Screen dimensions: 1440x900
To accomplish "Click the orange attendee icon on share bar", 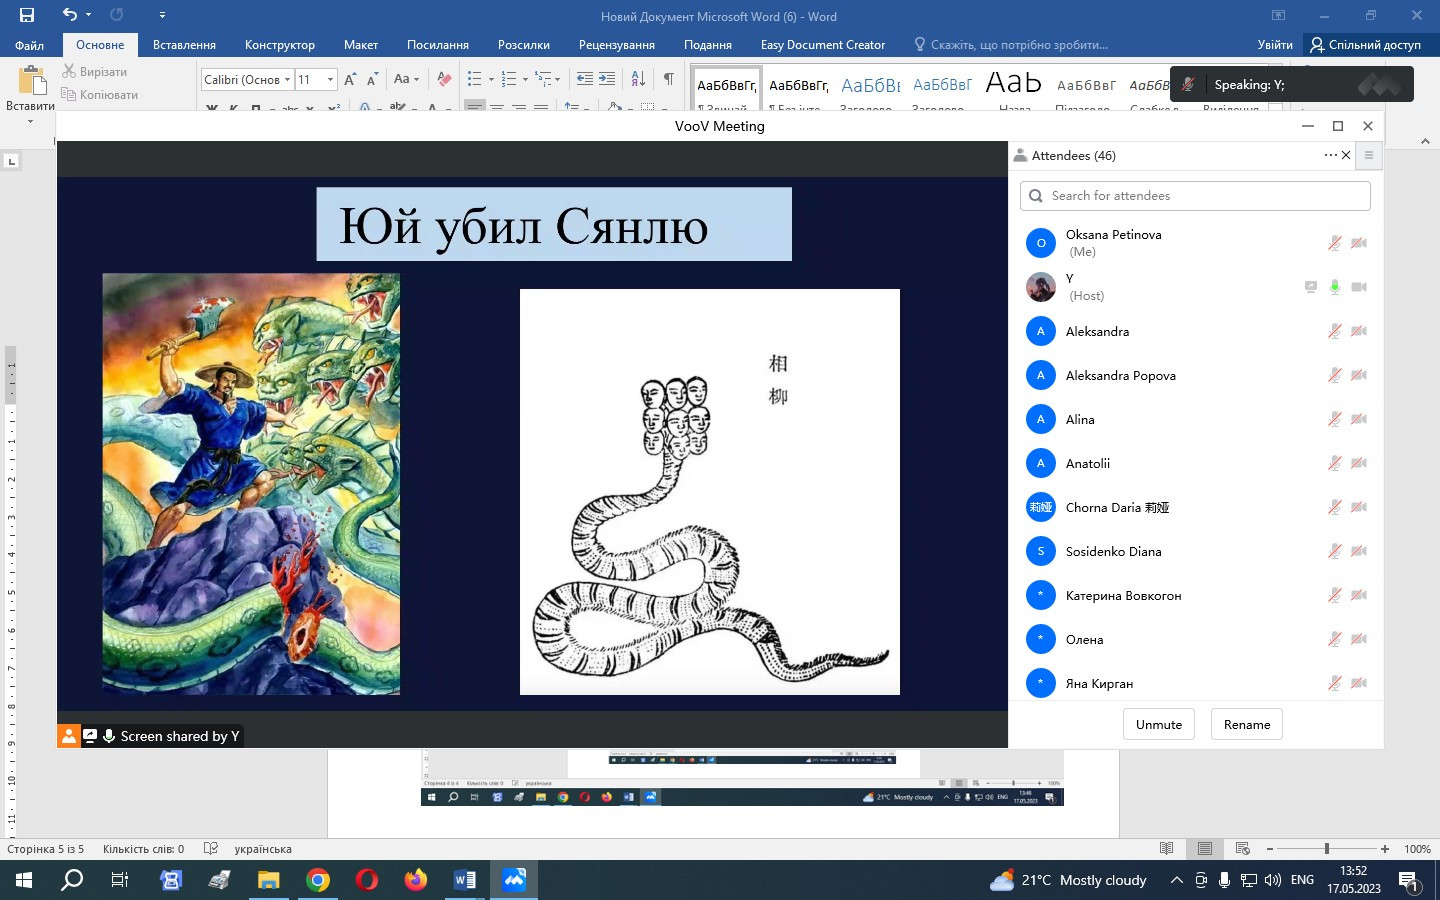I will point(68,736).
